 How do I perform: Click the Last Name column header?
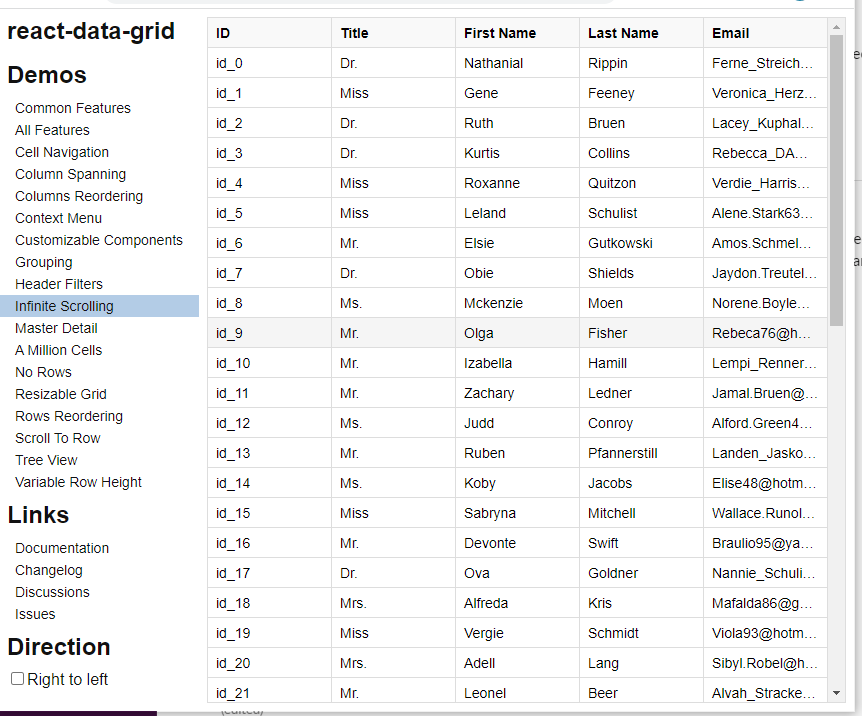[x=642, y=33]
